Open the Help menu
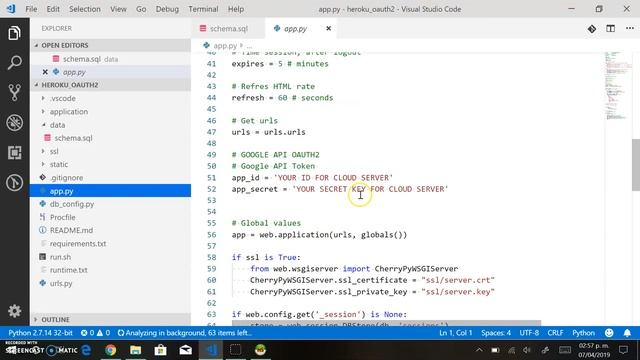The image size is (640, 360). click(236, 9)
